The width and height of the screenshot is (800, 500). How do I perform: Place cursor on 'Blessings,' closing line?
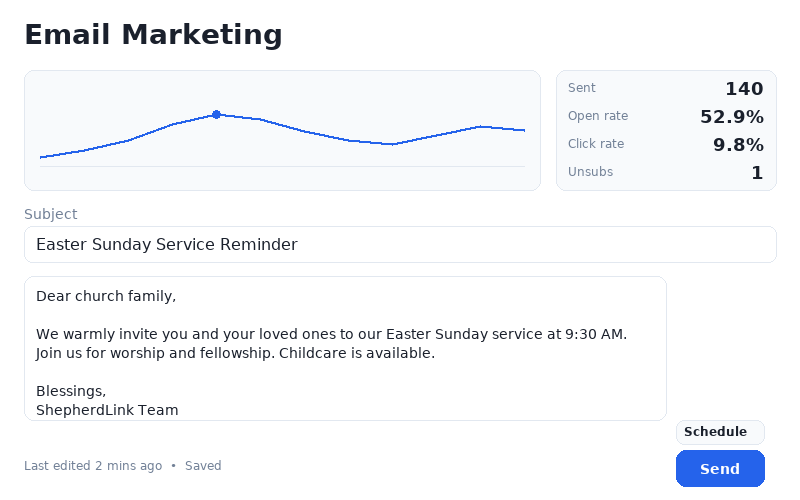tap(71, 391)
